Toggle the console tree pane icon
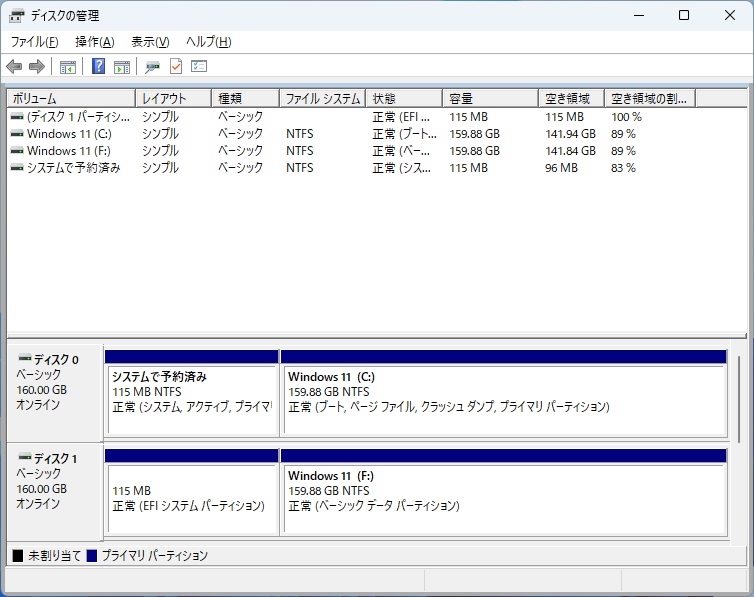The image size is (754, 597). tap(68, 67)
